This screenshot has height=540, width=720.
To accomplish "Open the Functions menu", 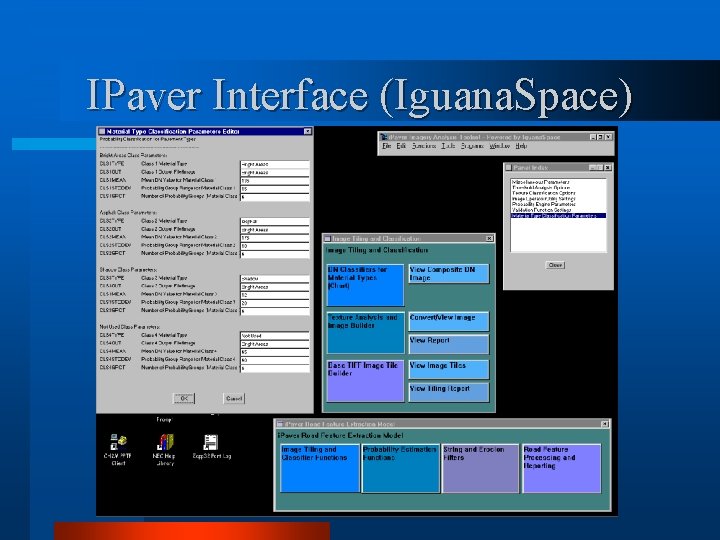I will tap(424, 146).
